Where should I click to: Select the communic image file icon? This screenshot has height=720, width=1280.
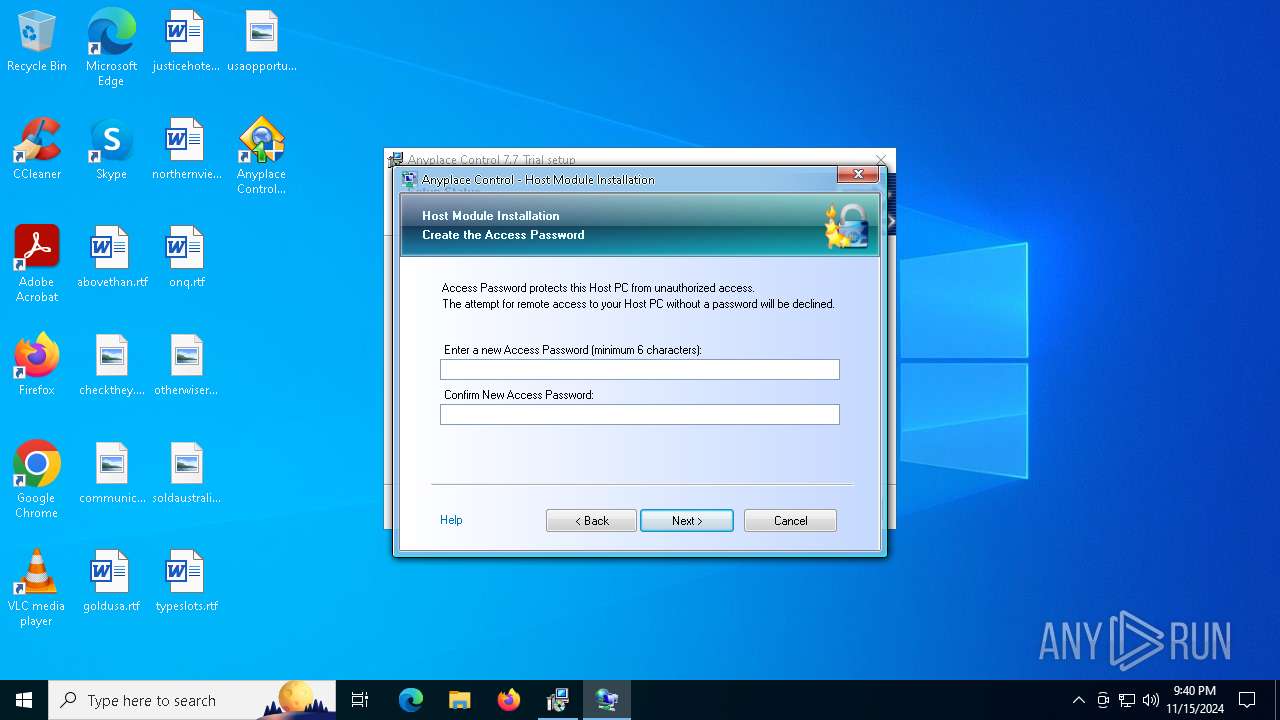point(111,474)
